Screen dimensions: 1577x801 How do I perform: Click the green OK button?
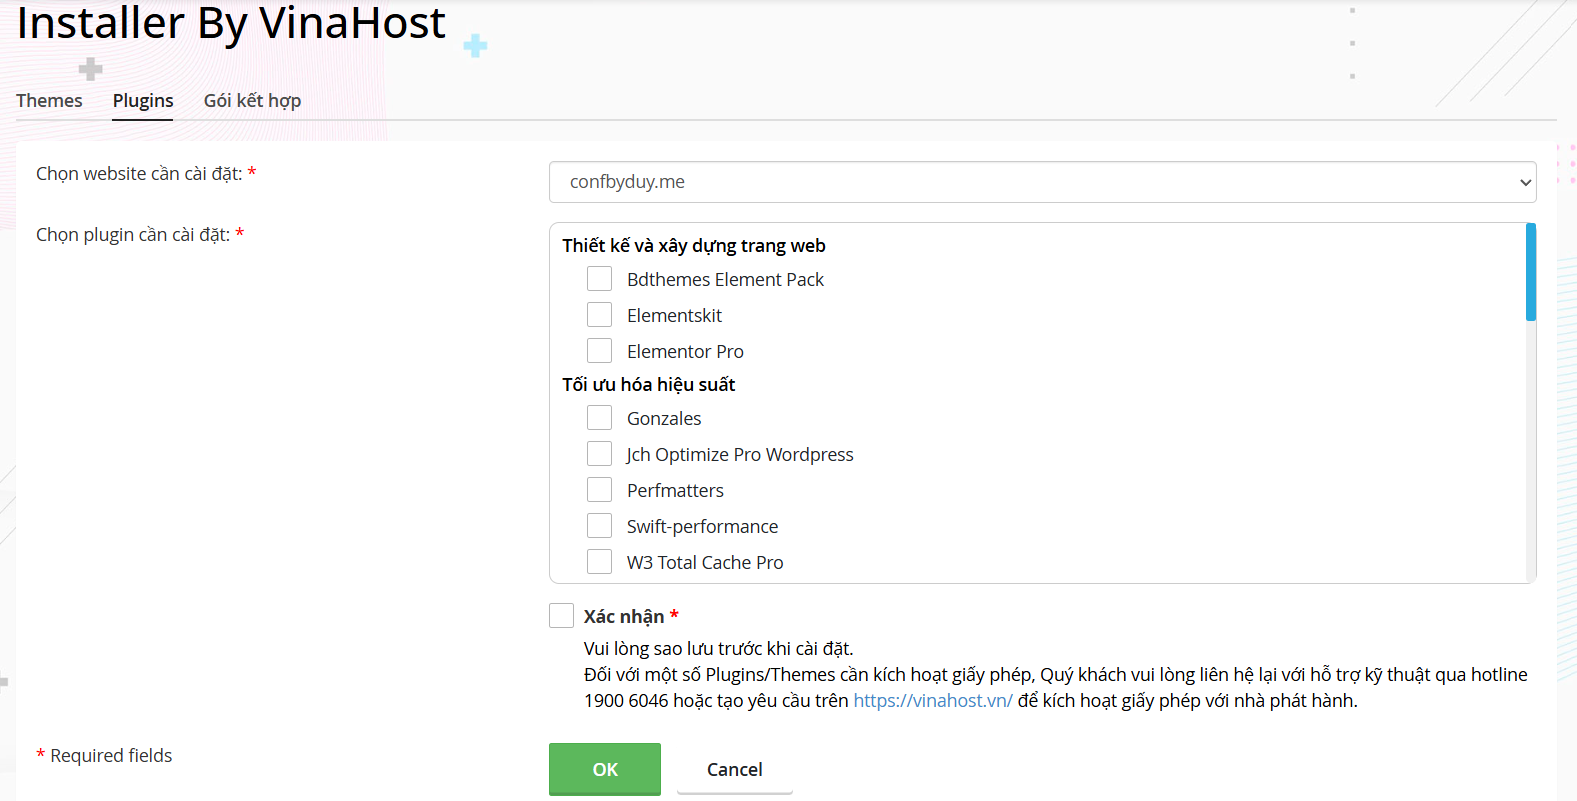click(x=605, y=769)
